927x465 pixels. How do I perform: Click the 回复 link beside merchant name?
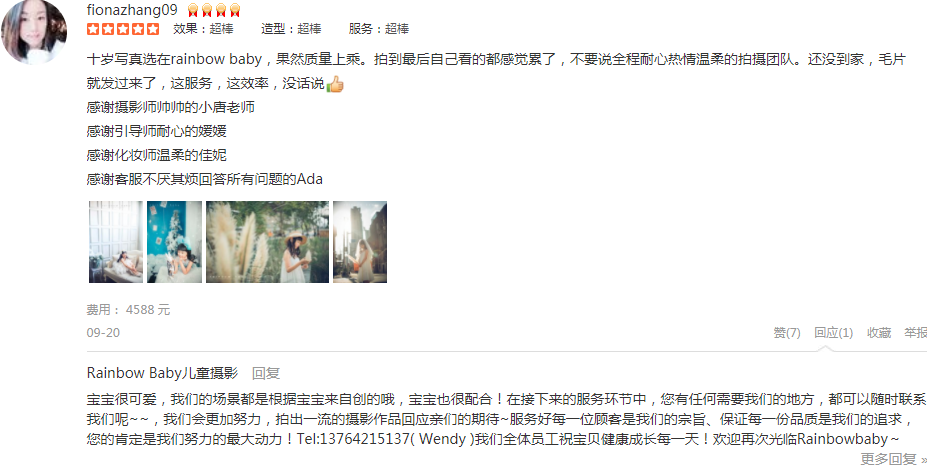point(266,373)
